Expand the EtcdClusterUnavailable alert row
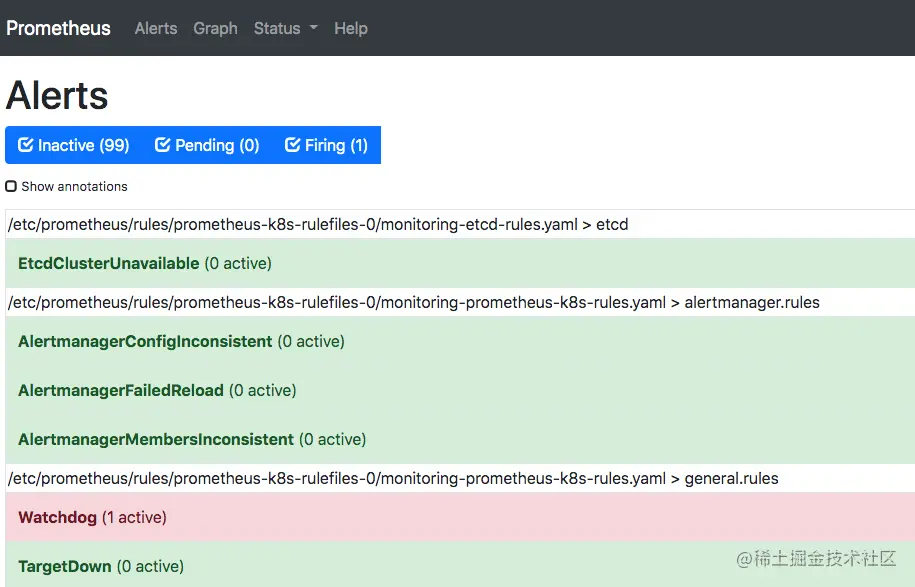 point(109,263)
